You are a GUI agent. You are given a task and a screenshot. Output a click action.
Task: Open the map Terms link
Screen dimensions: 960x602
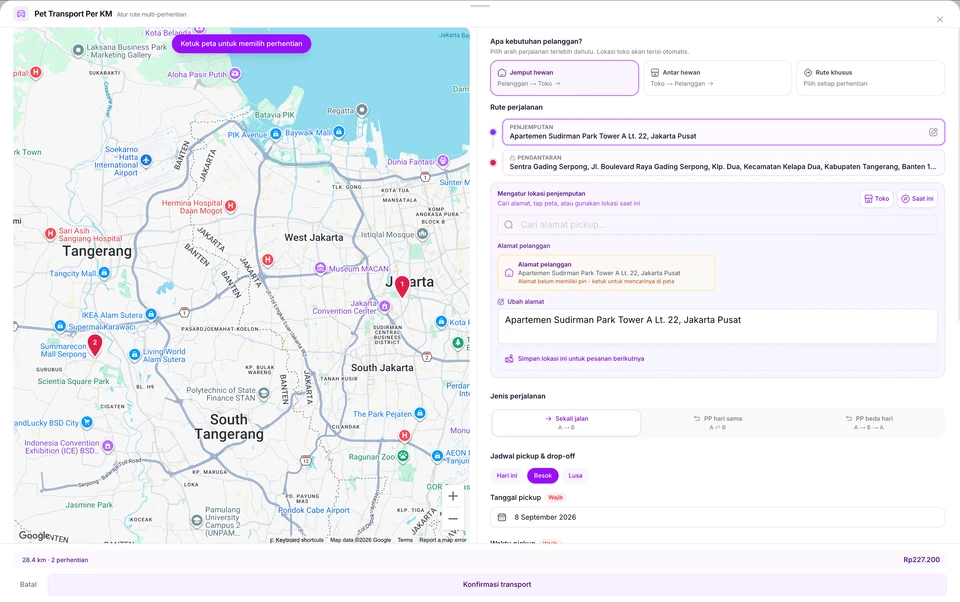click(405, 540)
